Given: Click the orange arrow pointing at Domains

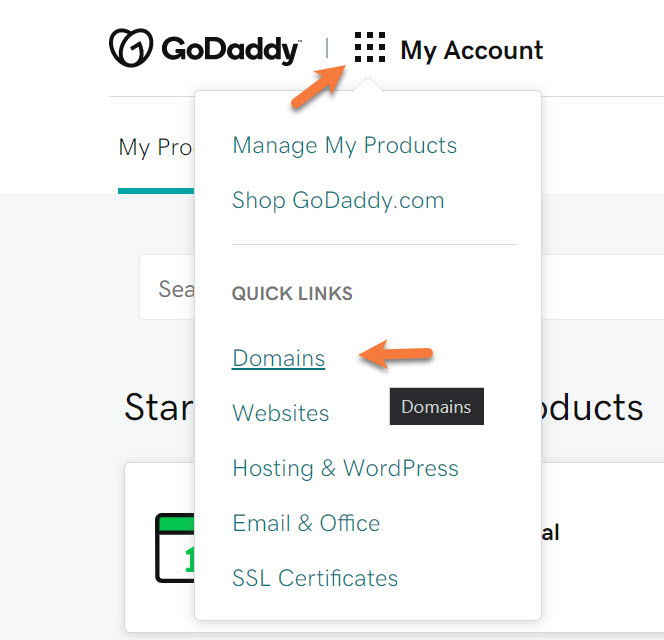Looking at the screenshot, I should [396, 354].
